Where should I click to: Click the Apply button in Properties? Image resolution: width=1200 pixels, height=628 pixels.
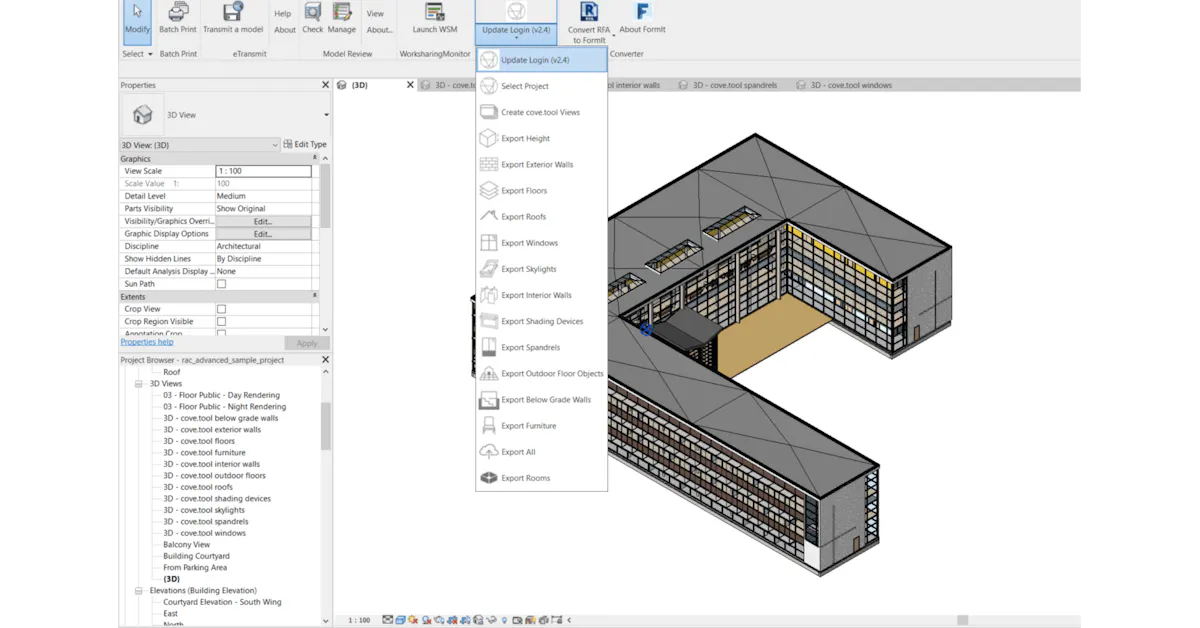coord(306,343)
